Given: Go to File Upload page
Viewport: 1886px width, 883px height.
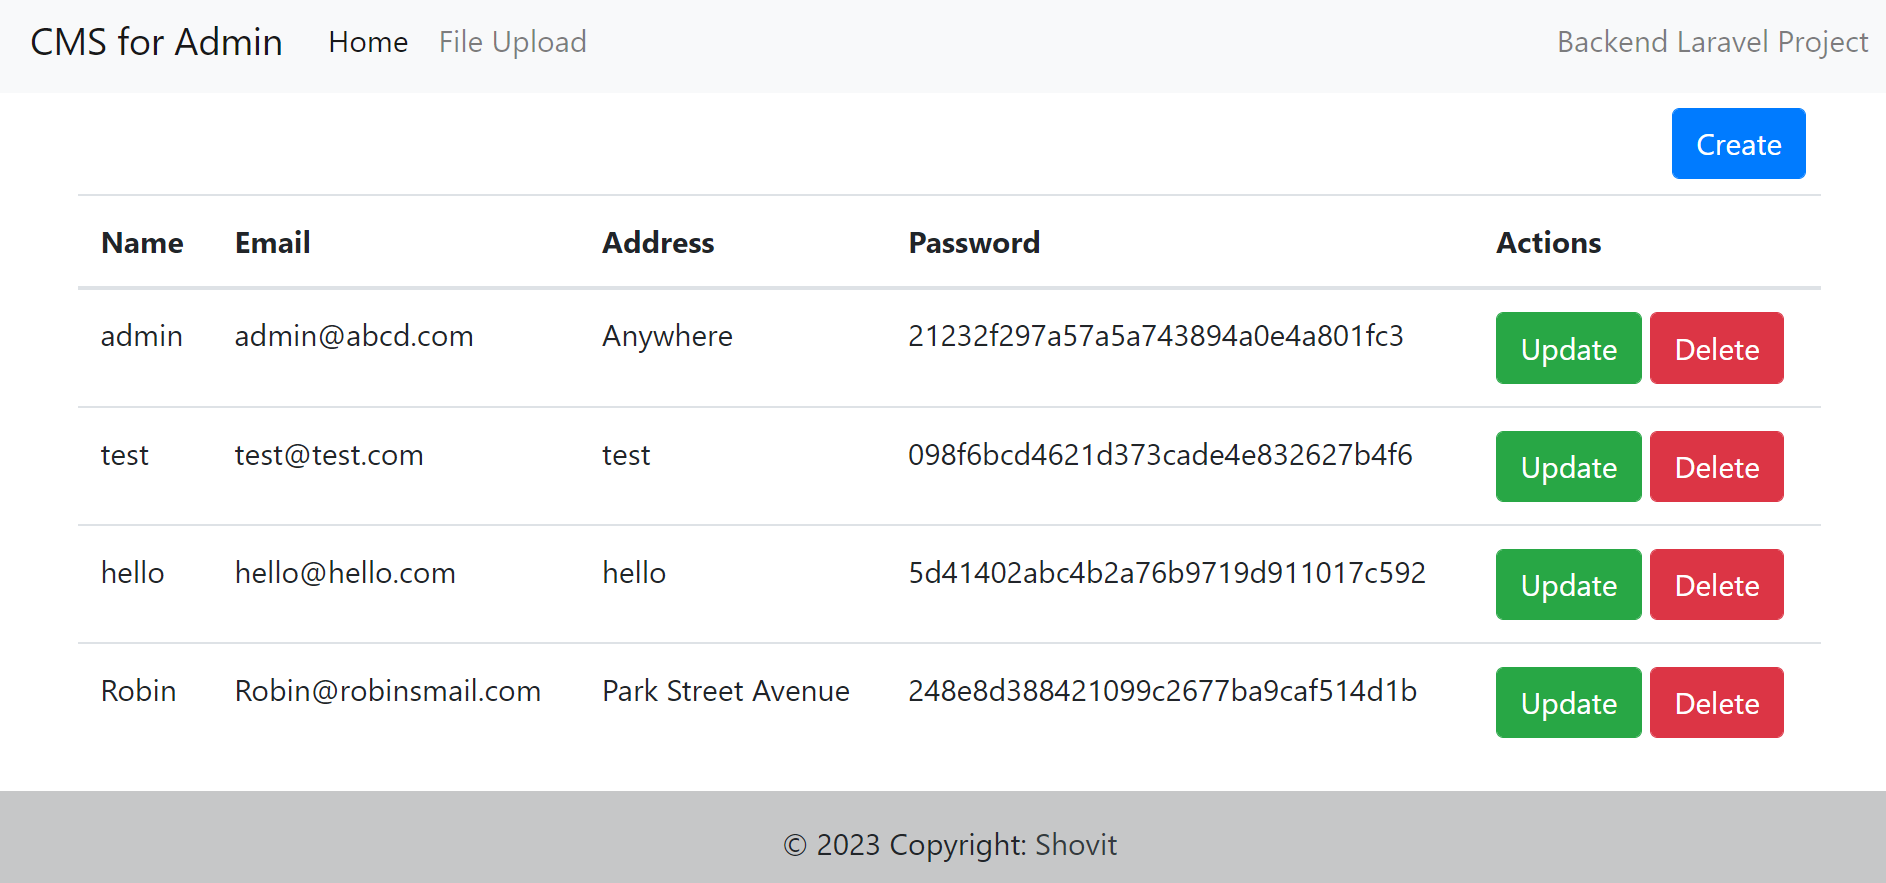Looking at the screenshot, I should (512, 42).
